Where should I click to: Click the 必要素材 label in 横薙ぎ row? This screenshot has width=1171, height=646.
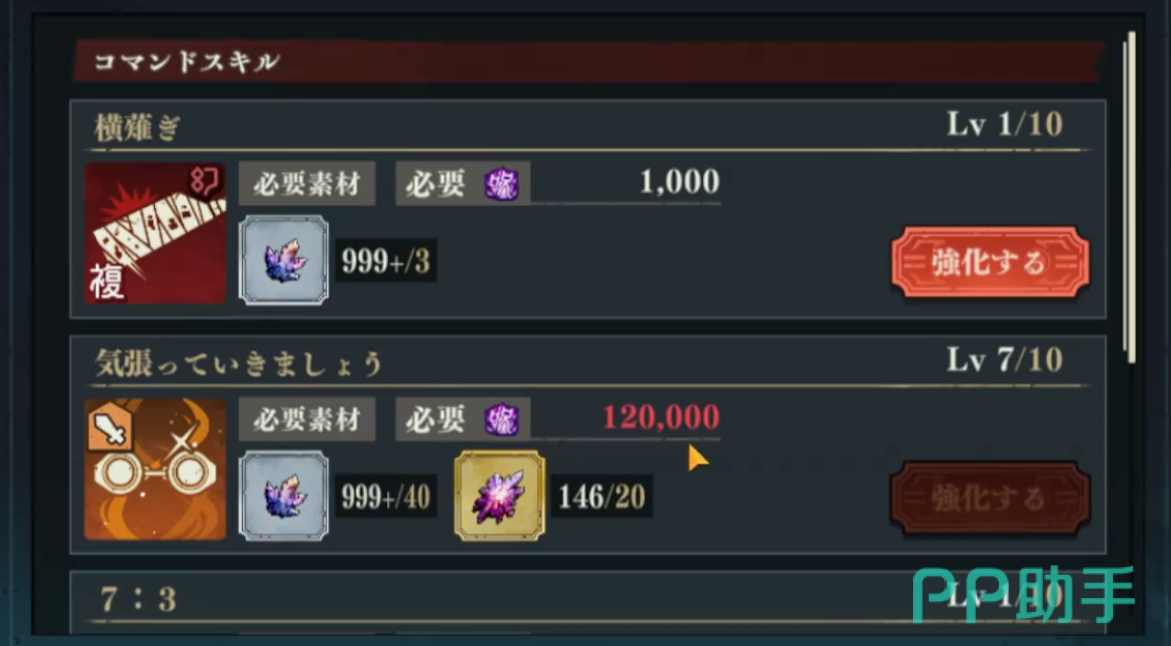(x=307, y=184)
